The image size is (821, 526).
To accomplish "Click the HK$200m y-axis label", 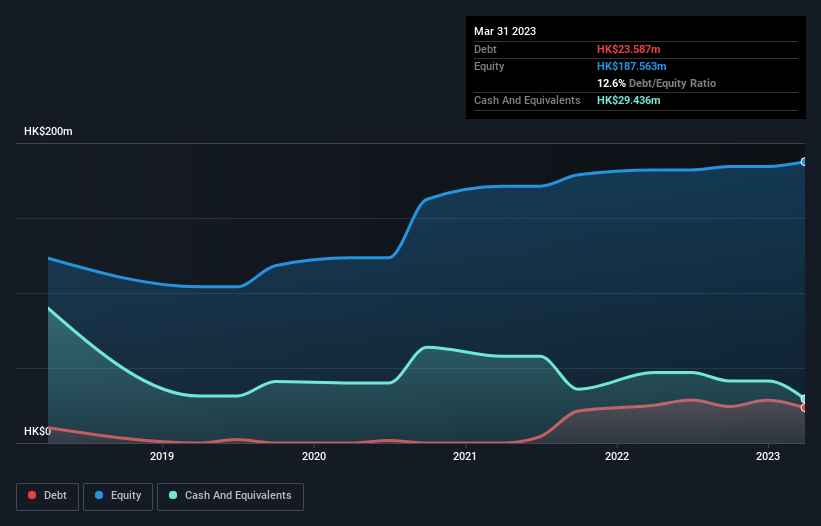I will tap(48, 131).
